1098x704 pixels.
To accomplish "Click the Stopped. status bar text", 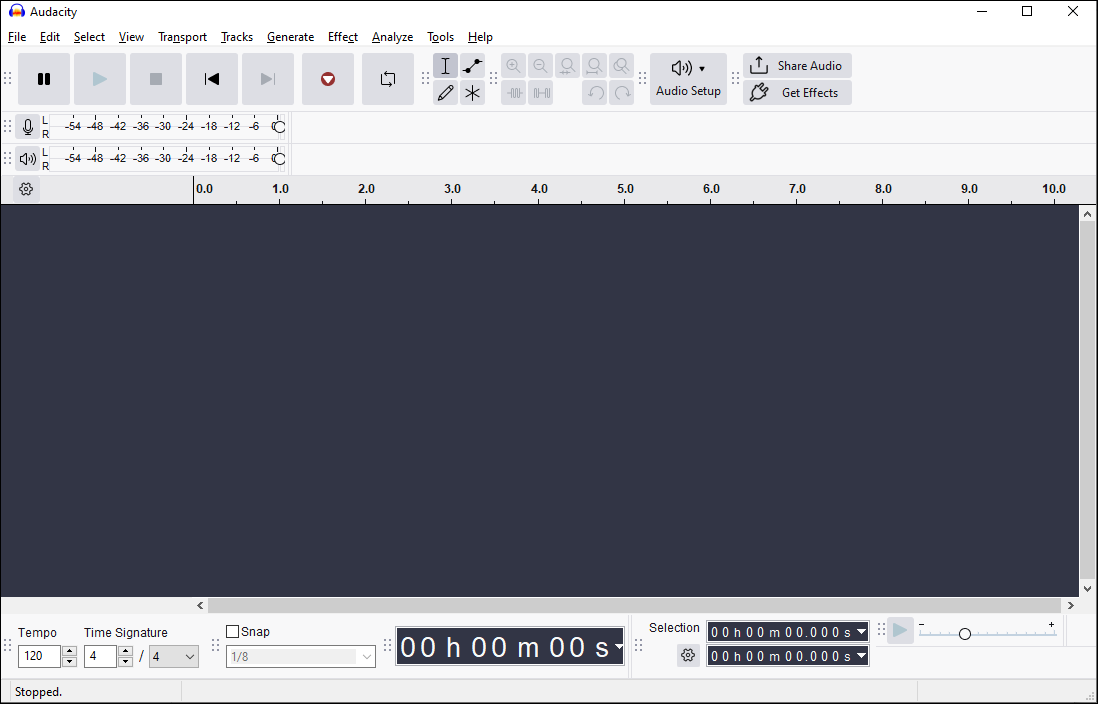I will (x=39, y=692).
